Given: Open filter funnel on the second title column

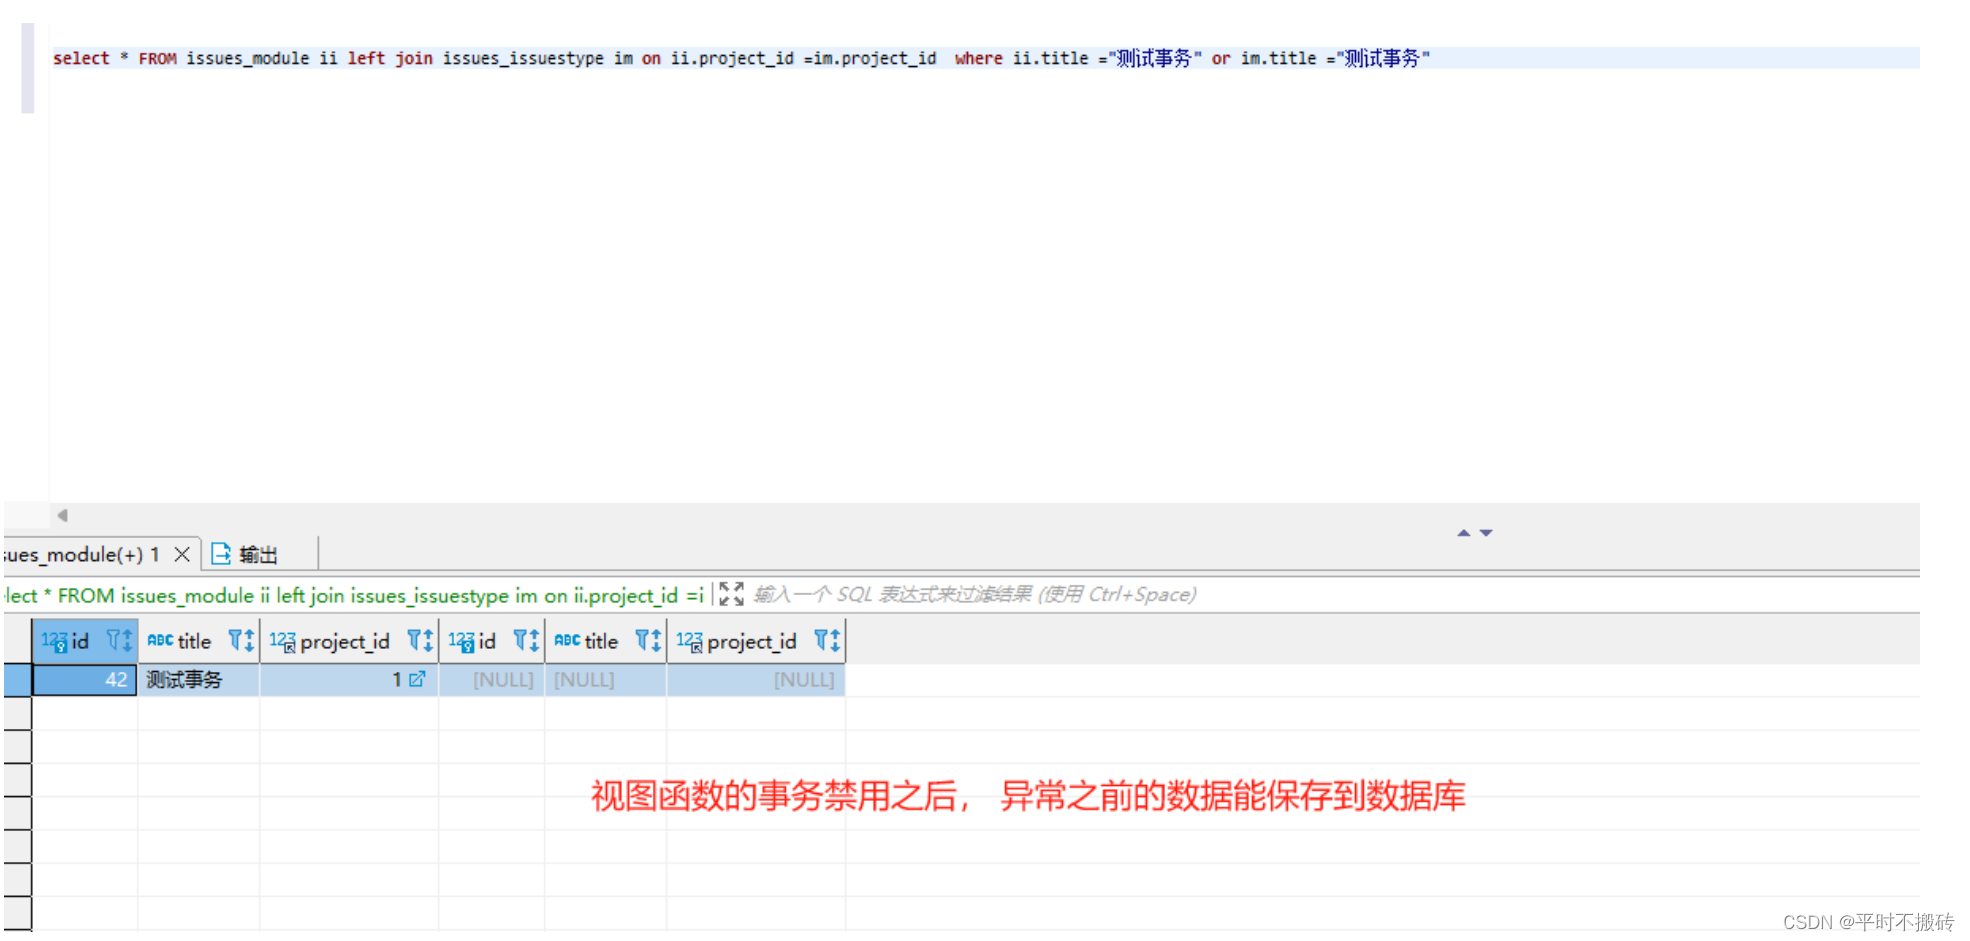Looking at the screenshot, I should 643,640.
